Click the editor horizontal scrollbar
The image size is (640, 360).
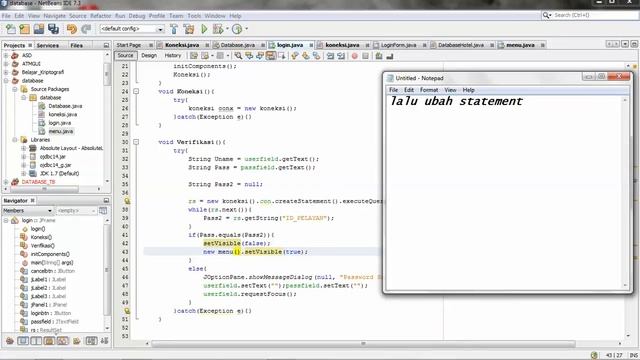tap(363, 344)
